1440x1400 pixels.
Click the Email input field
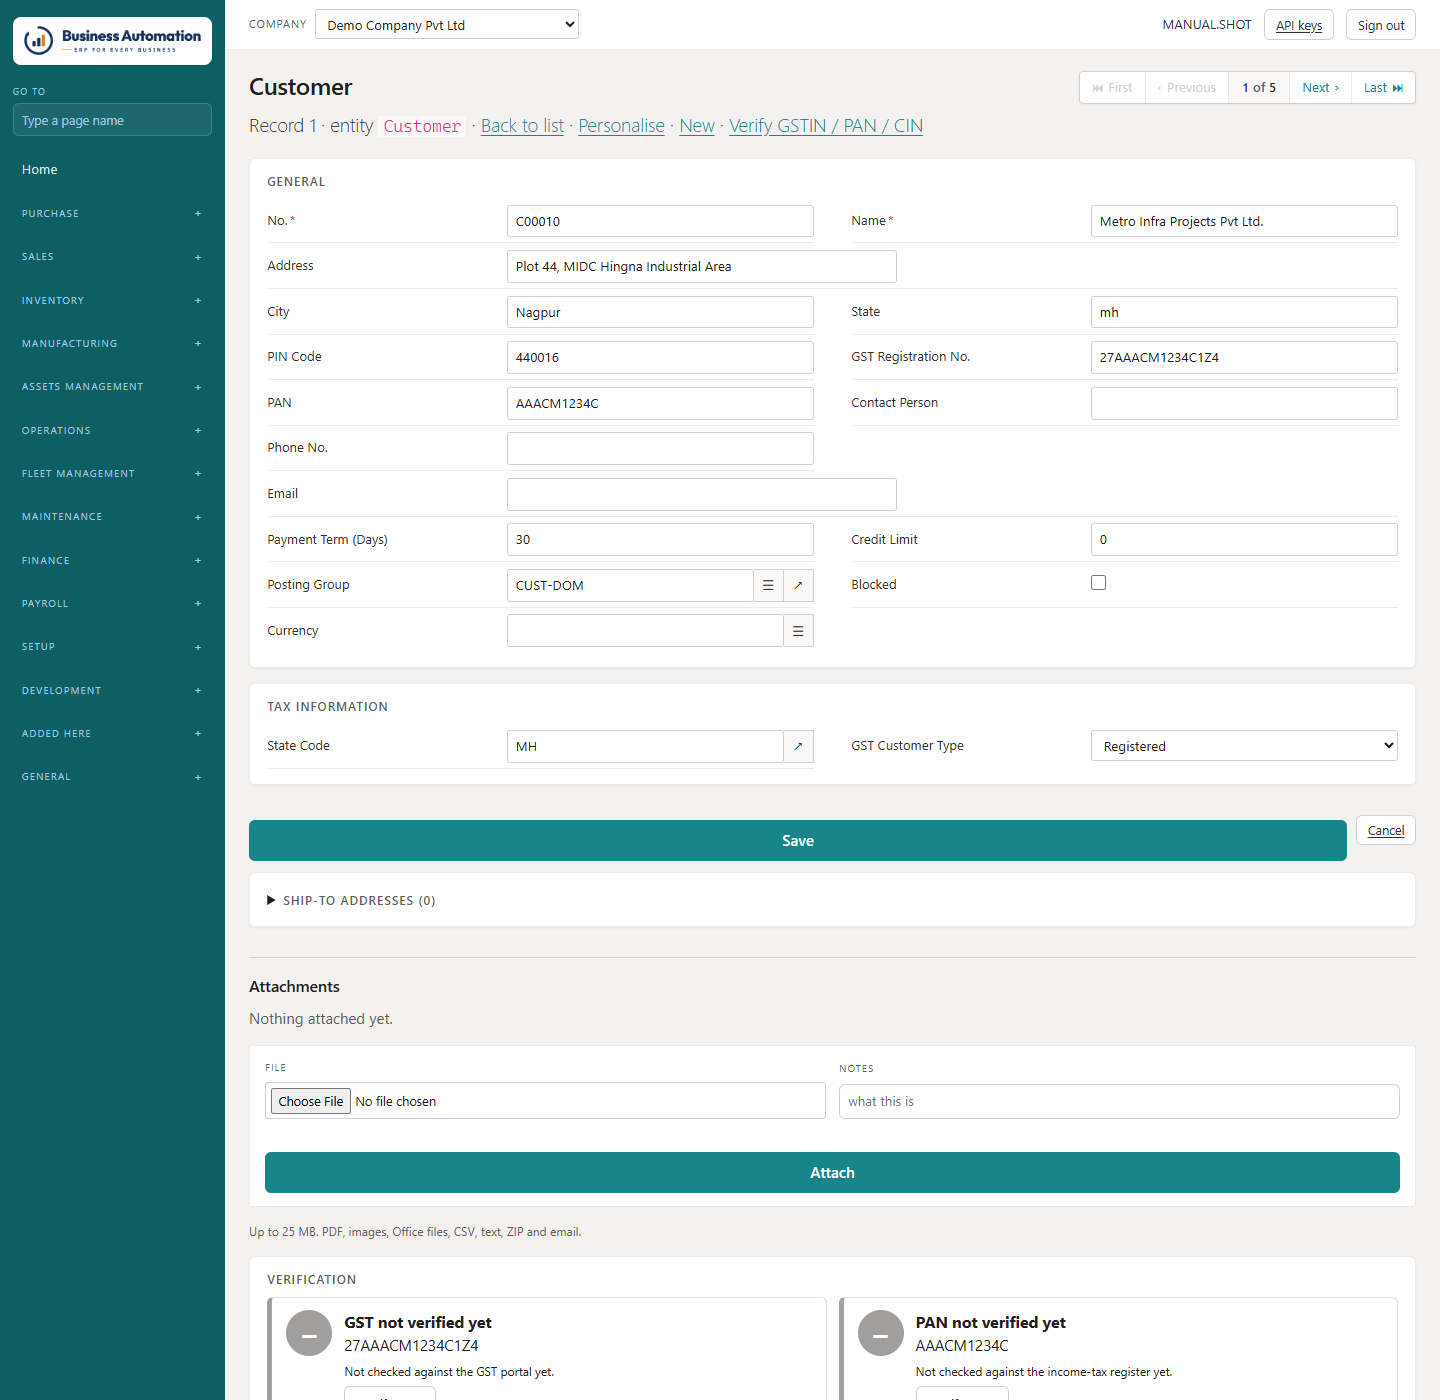click(x=702, y=494)
